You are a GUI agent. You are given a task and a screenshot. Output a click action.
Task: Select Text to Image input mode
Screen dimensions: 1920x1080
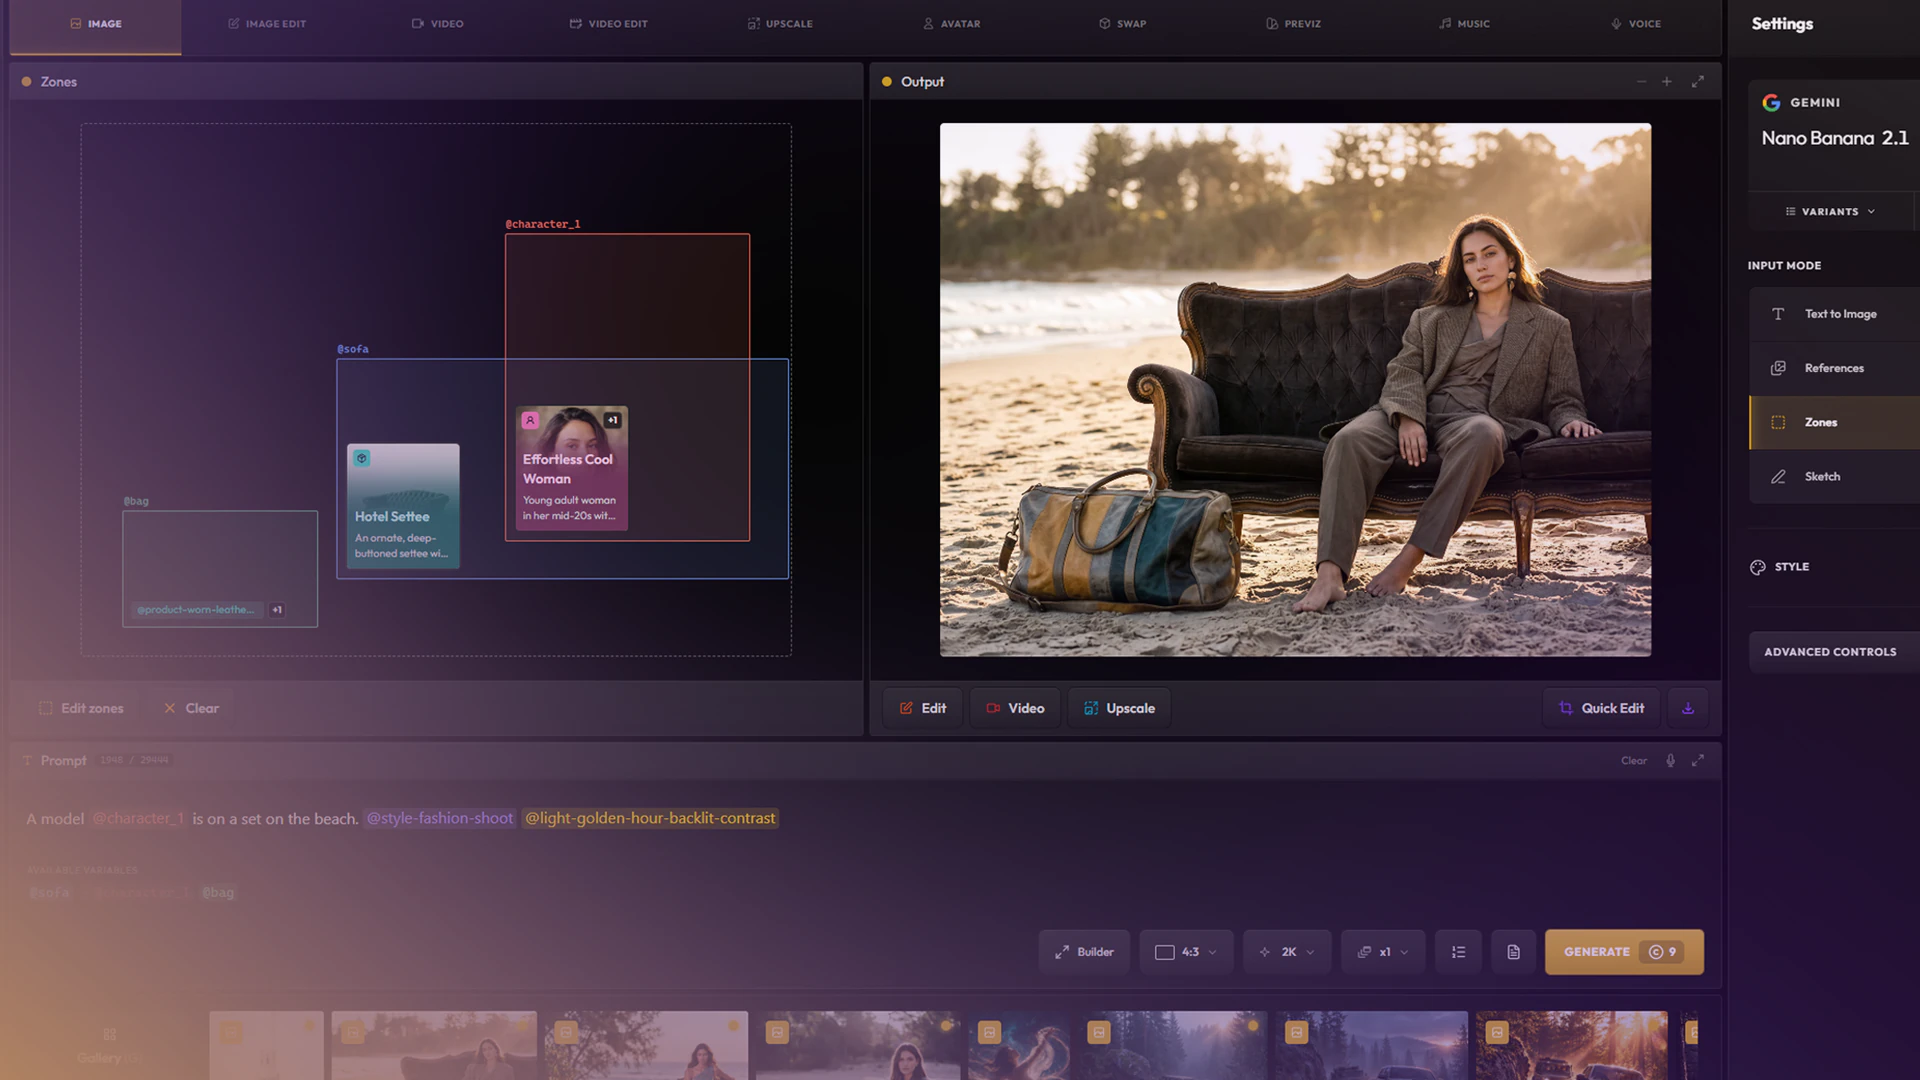(x=1834, y=314)
